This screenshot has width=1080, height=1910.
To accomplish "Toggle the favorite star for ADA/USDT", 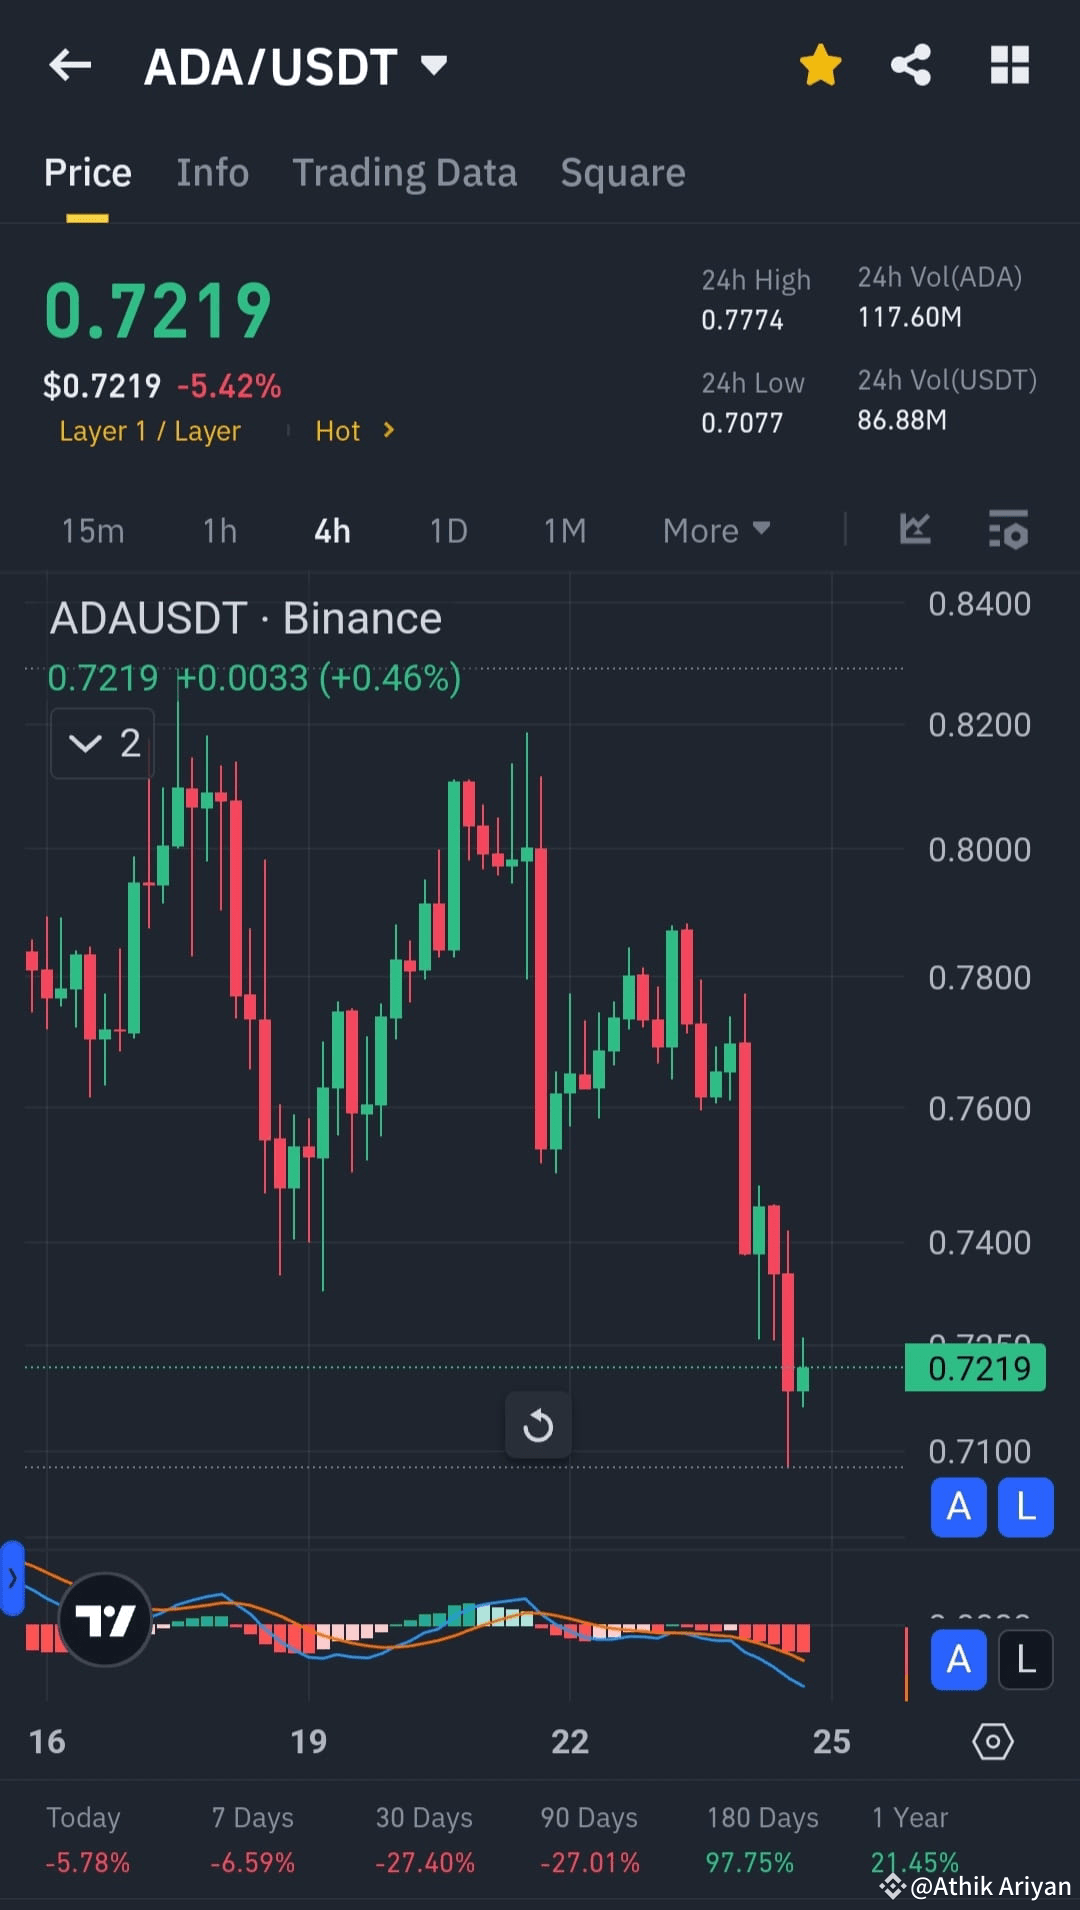I will pos(820,63).
